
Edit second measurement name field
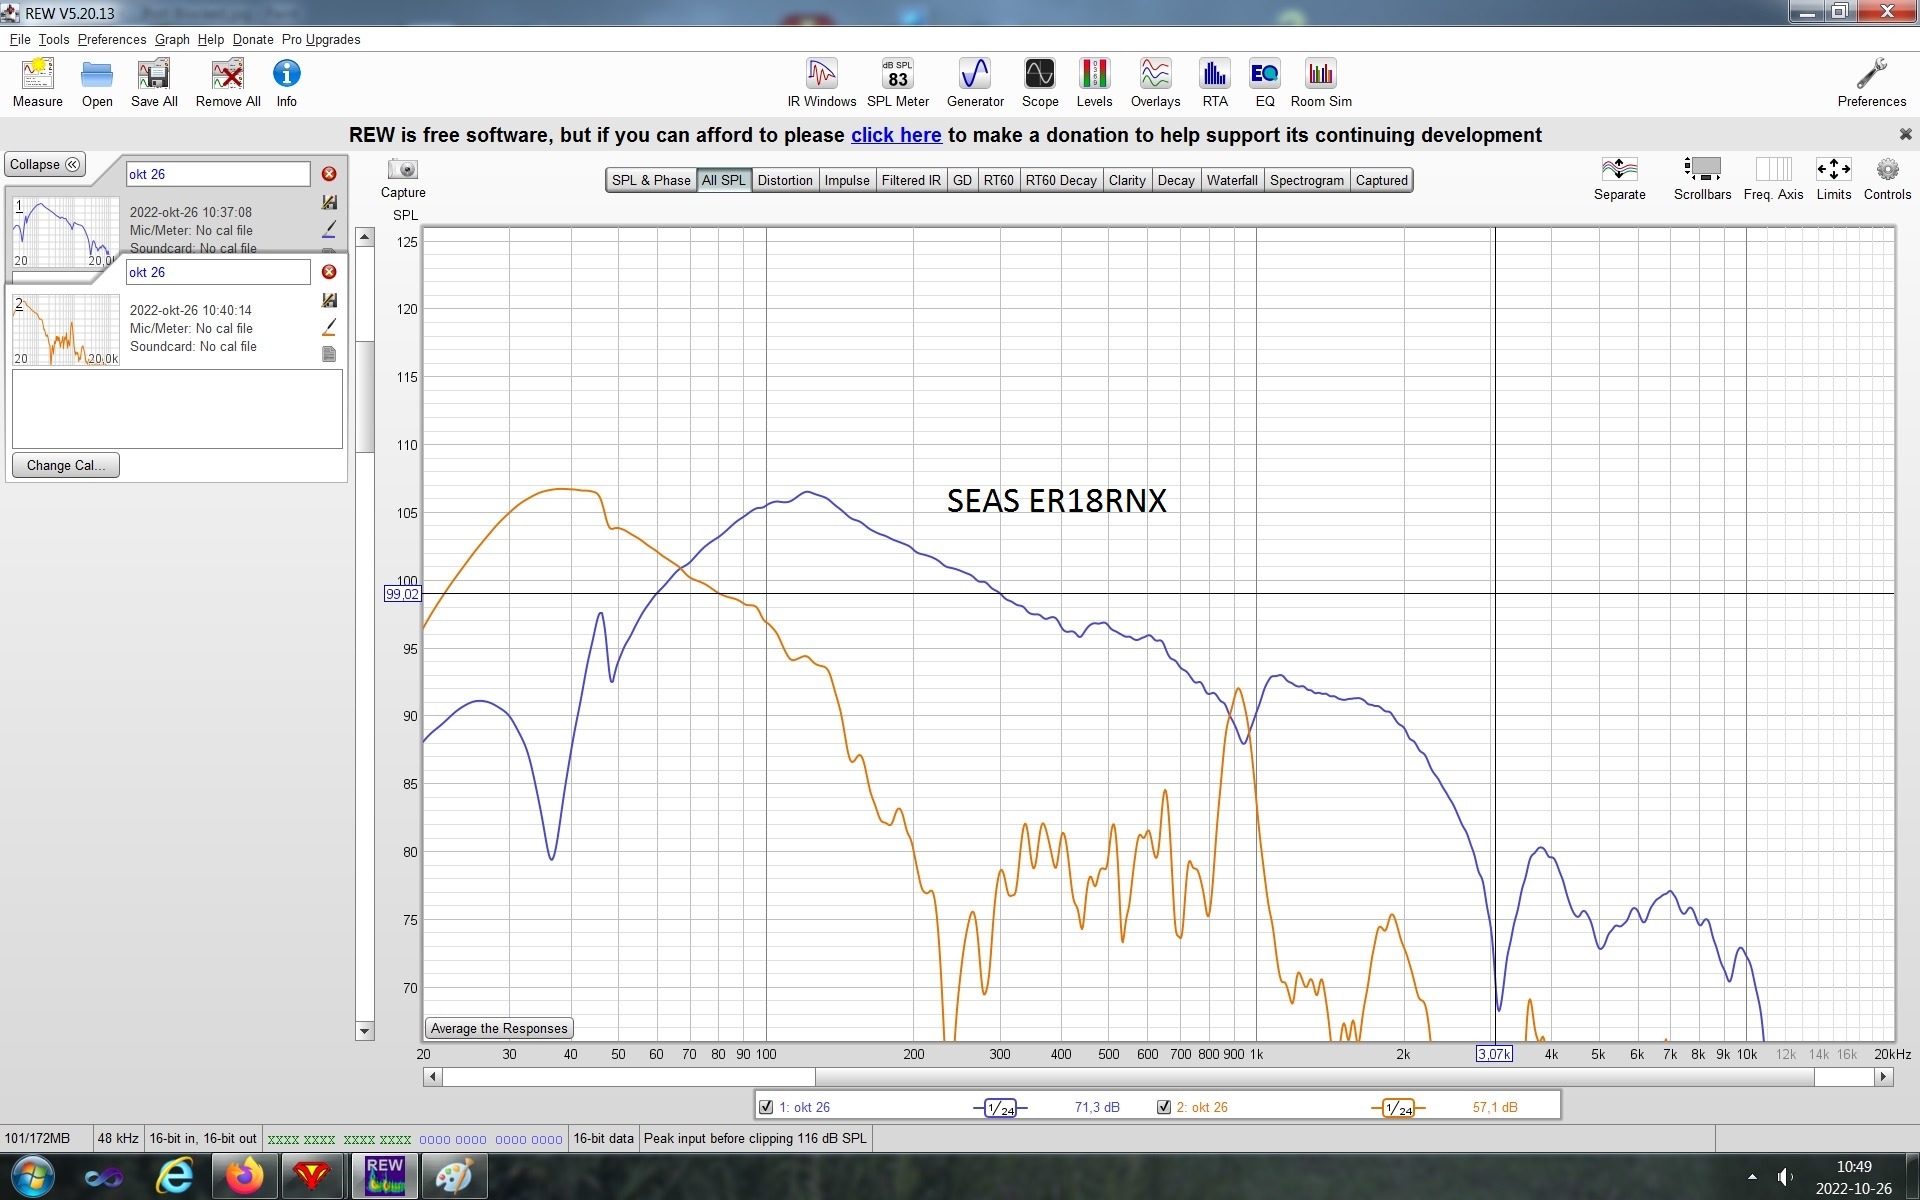coord(218,272)
